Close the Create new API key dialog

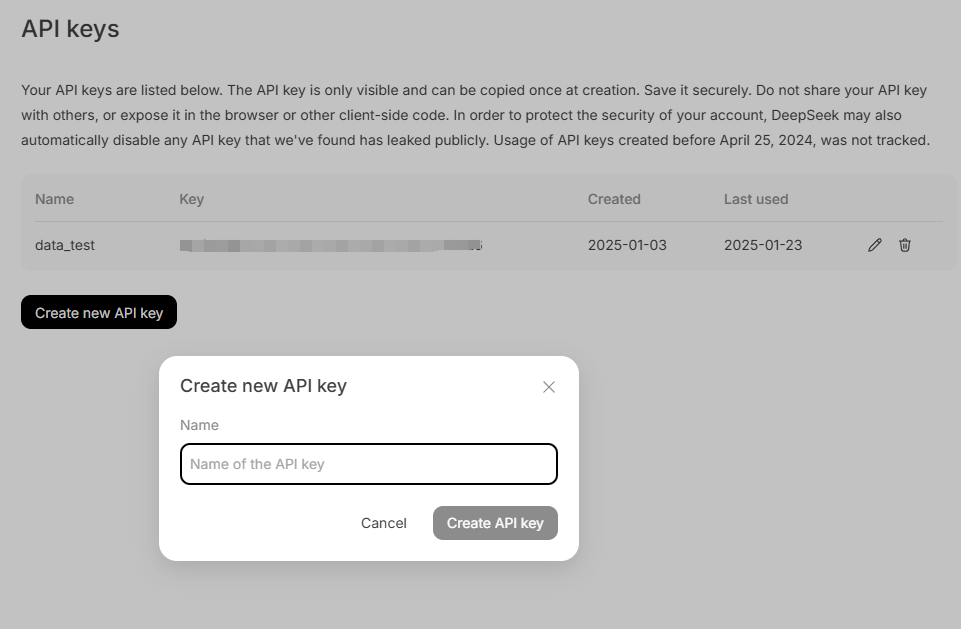548,387
